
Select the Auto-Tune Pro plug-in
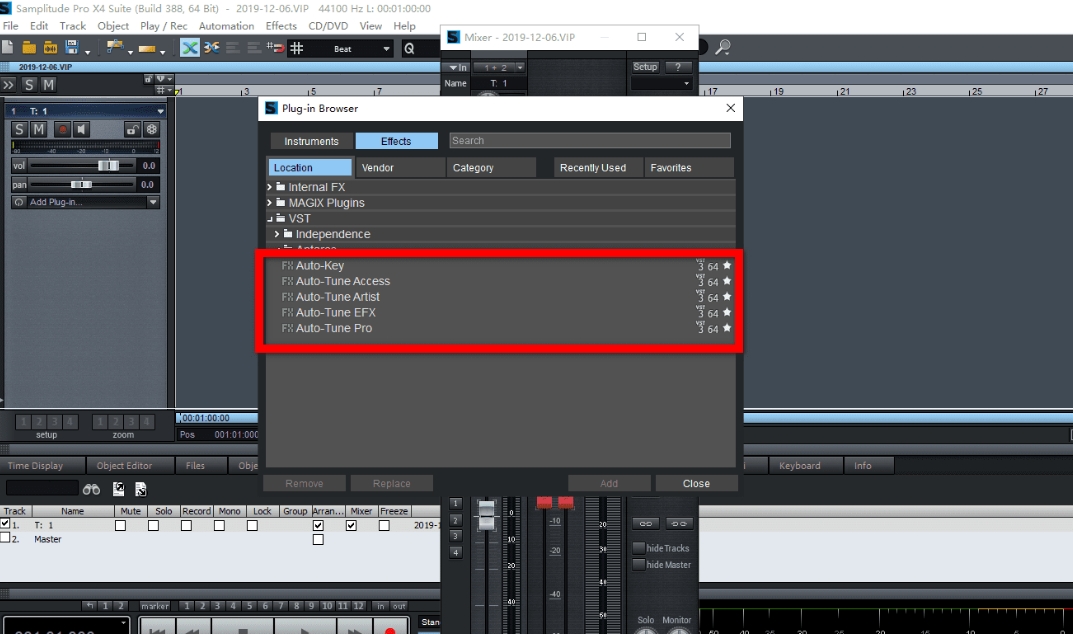click(333, 329)
